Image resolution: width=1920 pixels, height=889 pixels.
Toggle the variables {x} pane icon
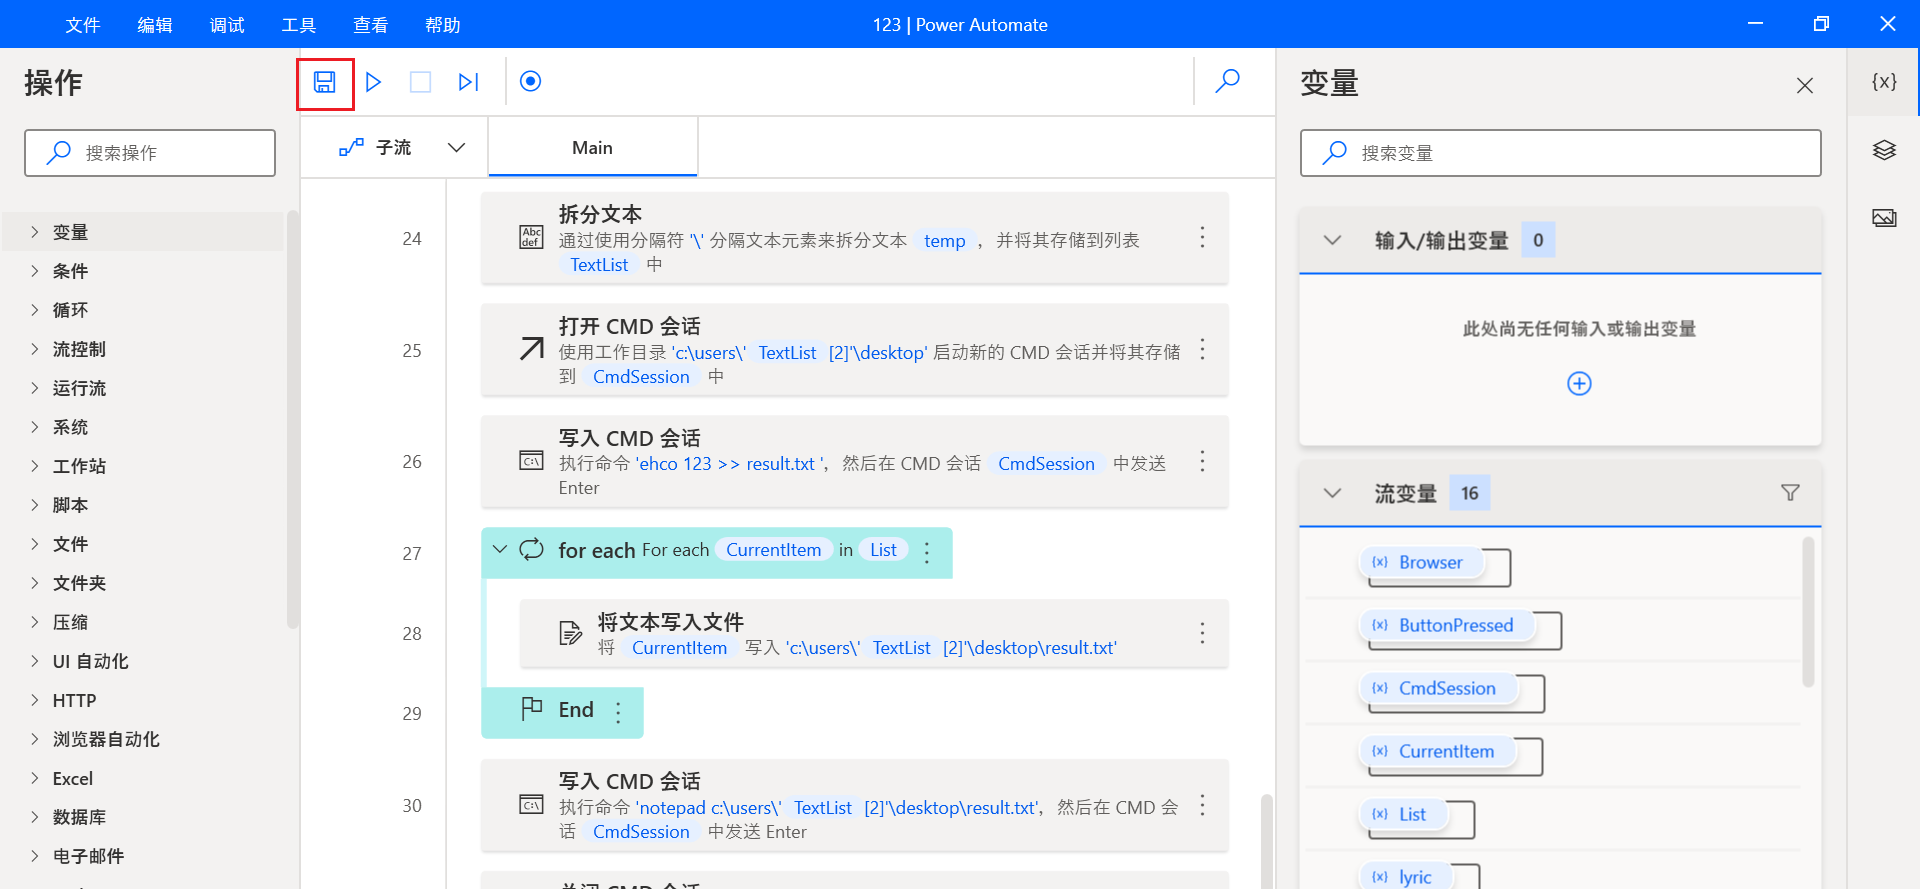1884,82
